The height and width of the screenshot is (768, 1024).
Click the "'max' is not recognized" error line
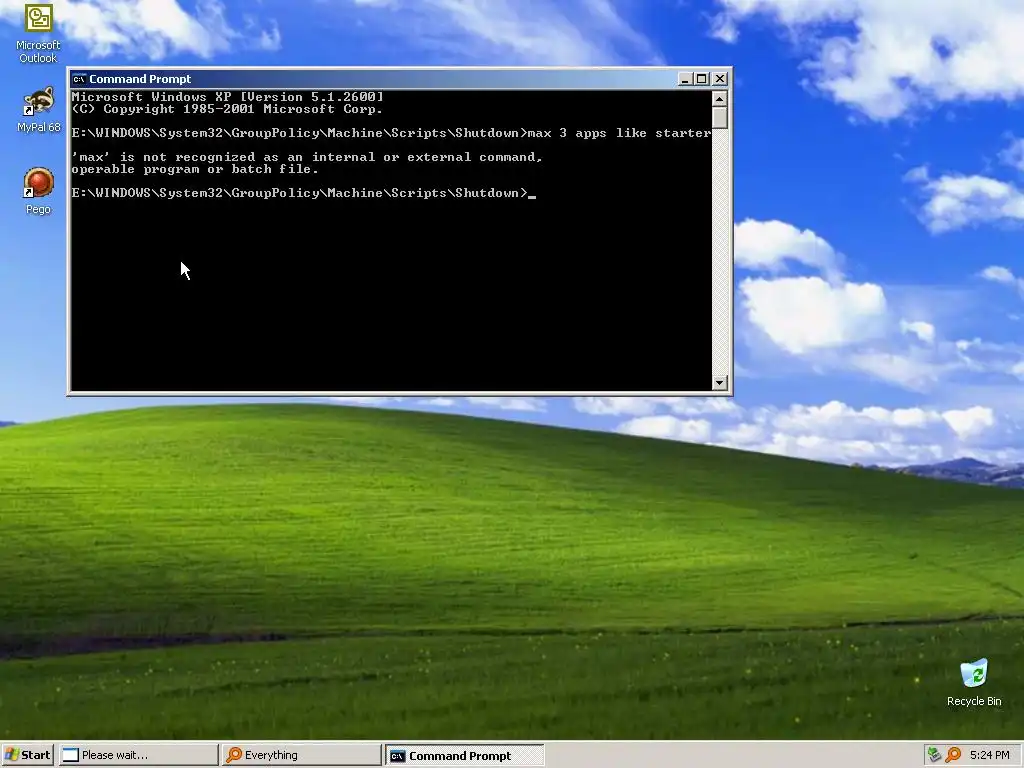pyautogui.click(x=307, y=157)
